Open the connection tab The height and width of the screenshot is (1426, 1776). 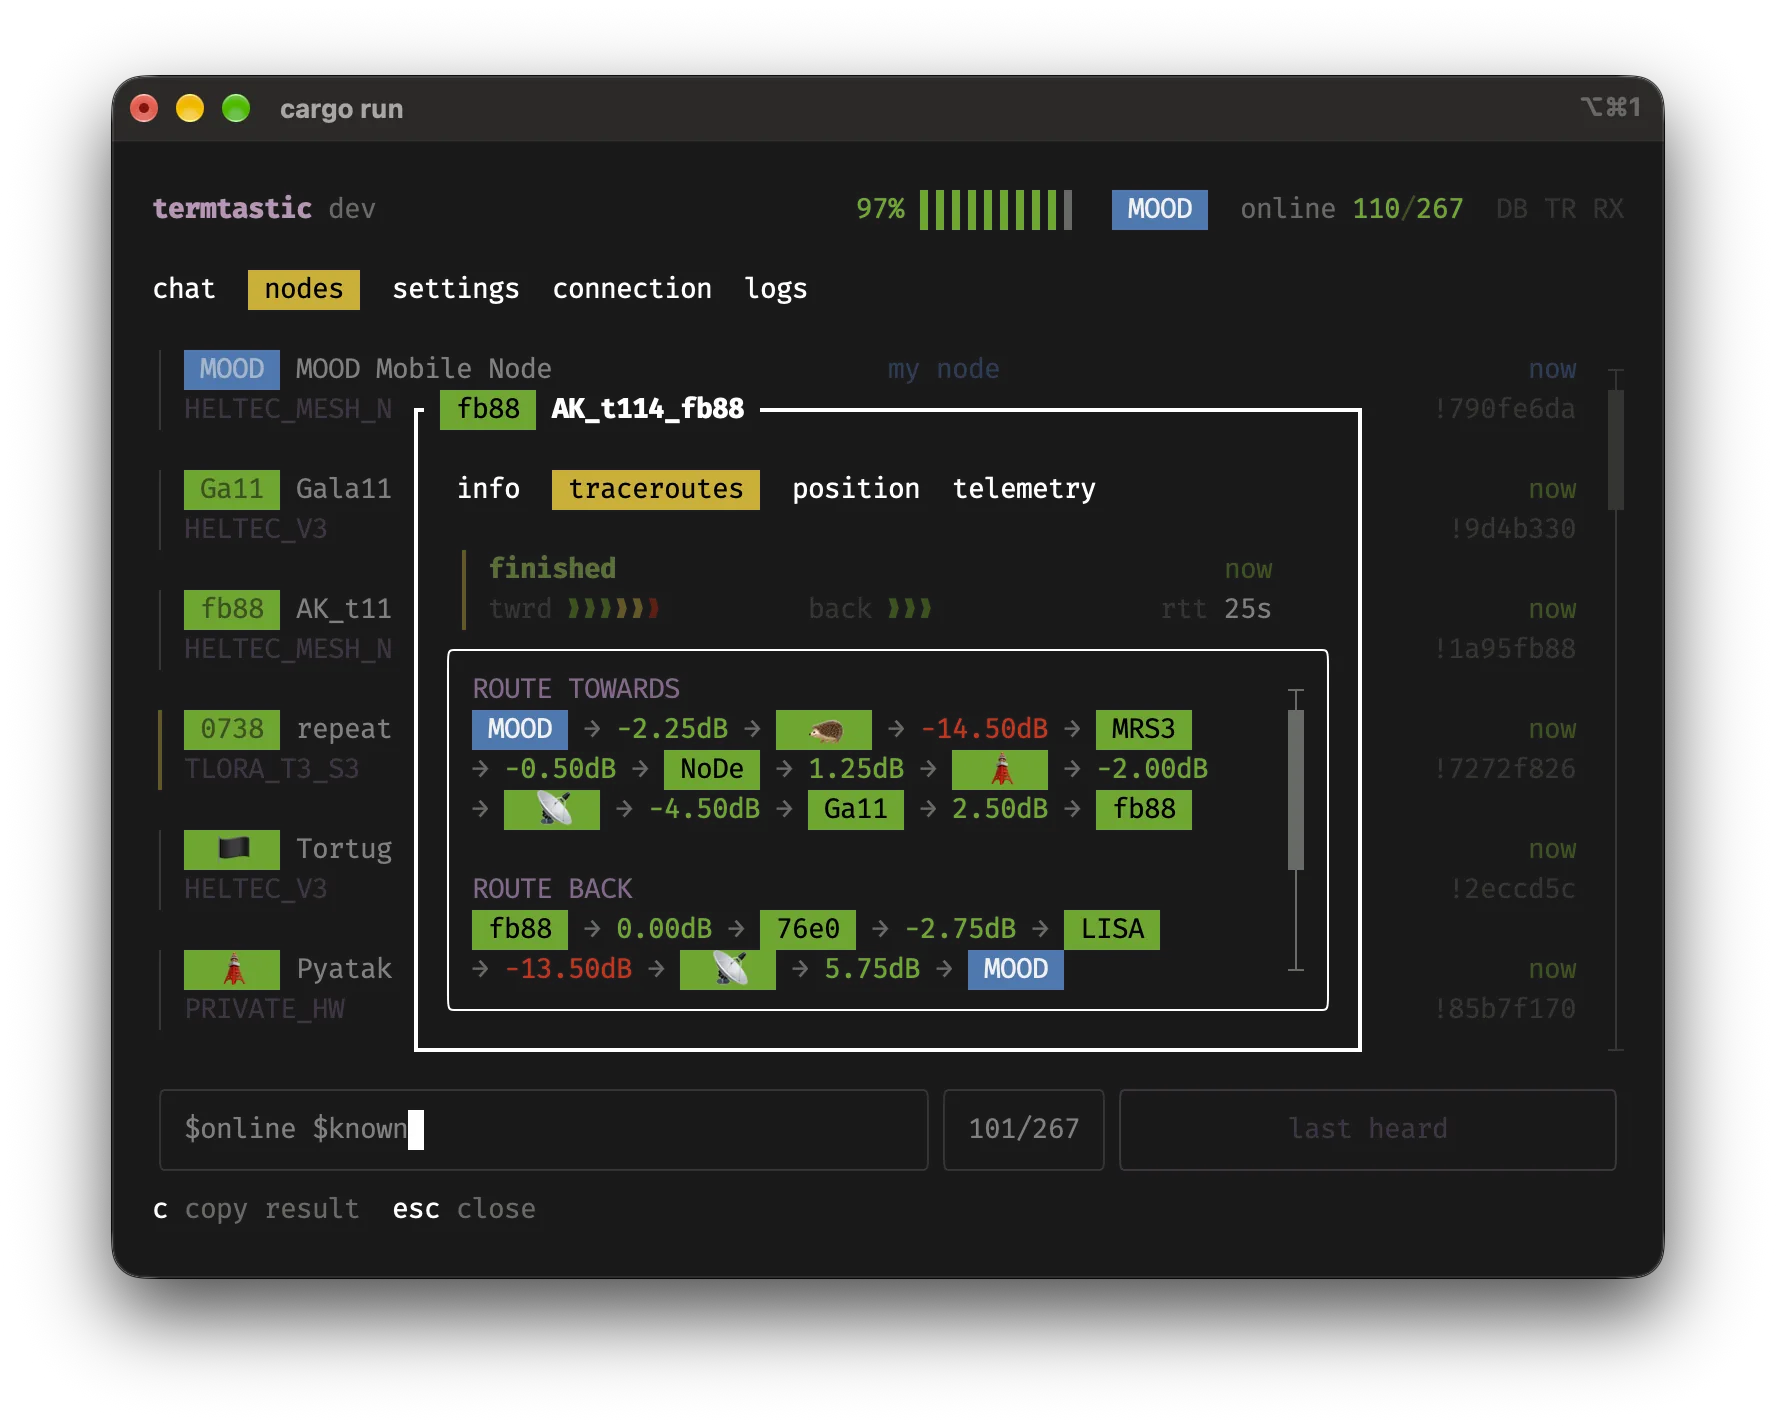(632, 289)
